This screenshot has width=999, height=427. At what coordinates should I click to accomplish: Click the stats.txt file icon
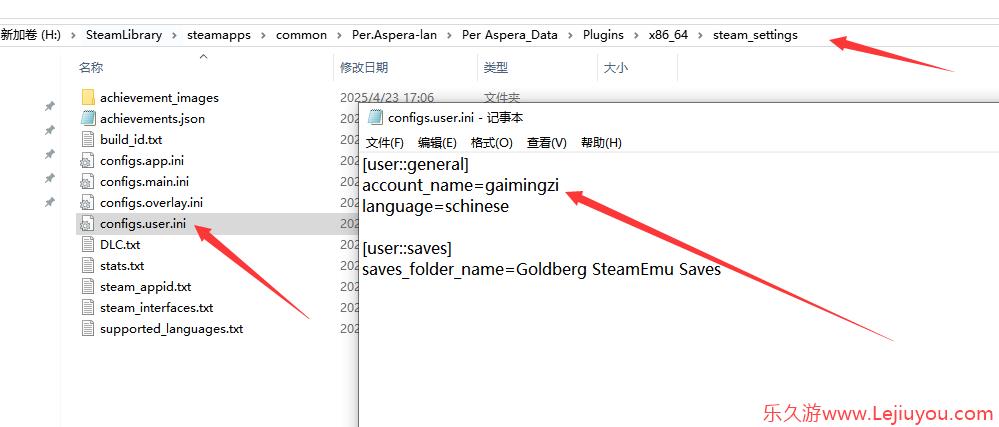click(x=88, y=266)
